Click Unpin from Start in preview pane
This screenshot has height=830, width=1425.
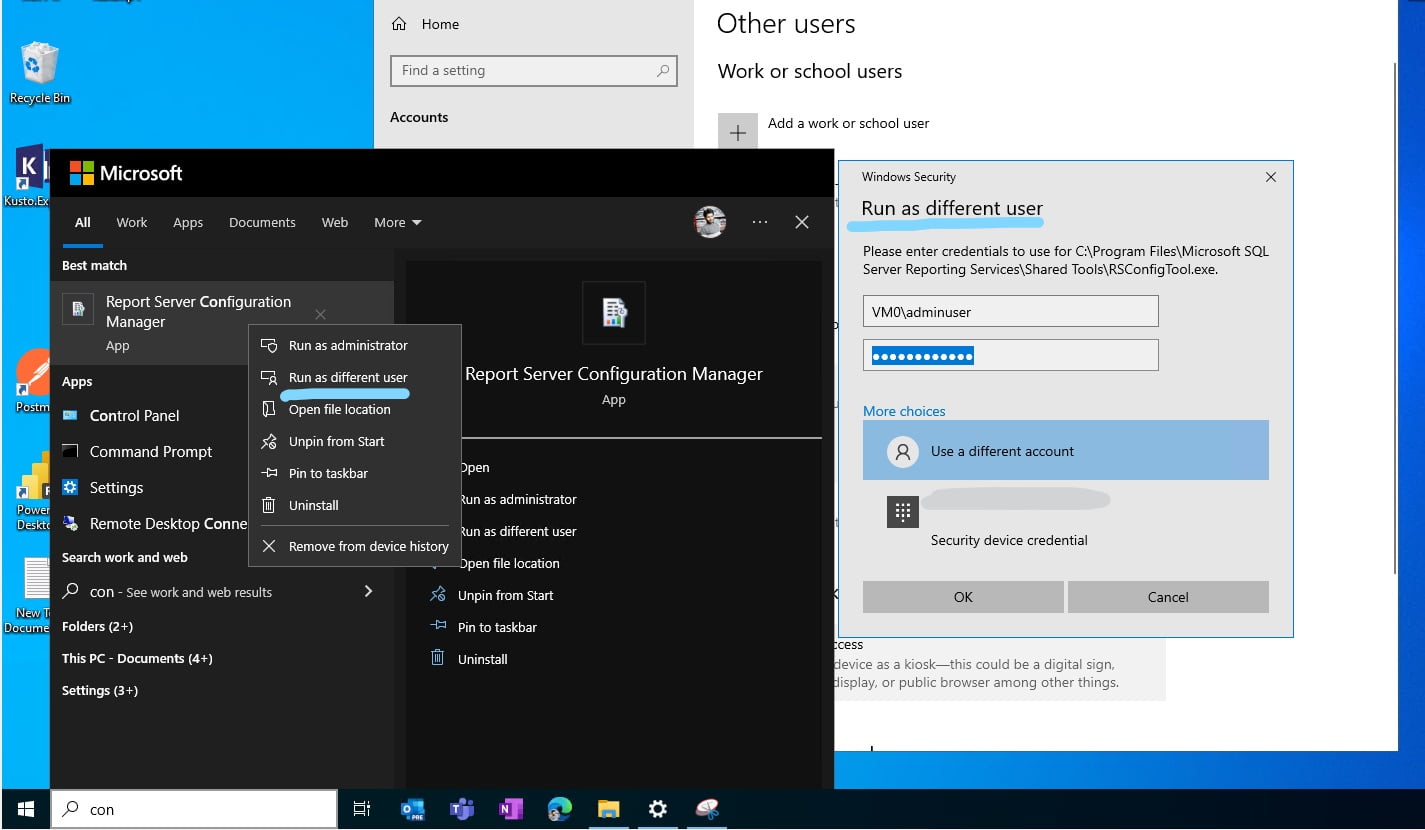492,595
